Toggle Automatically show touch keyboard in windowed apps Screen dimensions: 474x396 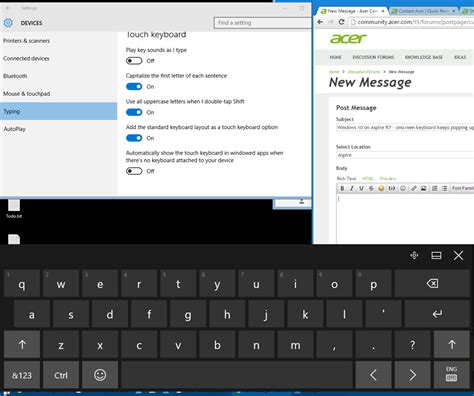point(134,171)
